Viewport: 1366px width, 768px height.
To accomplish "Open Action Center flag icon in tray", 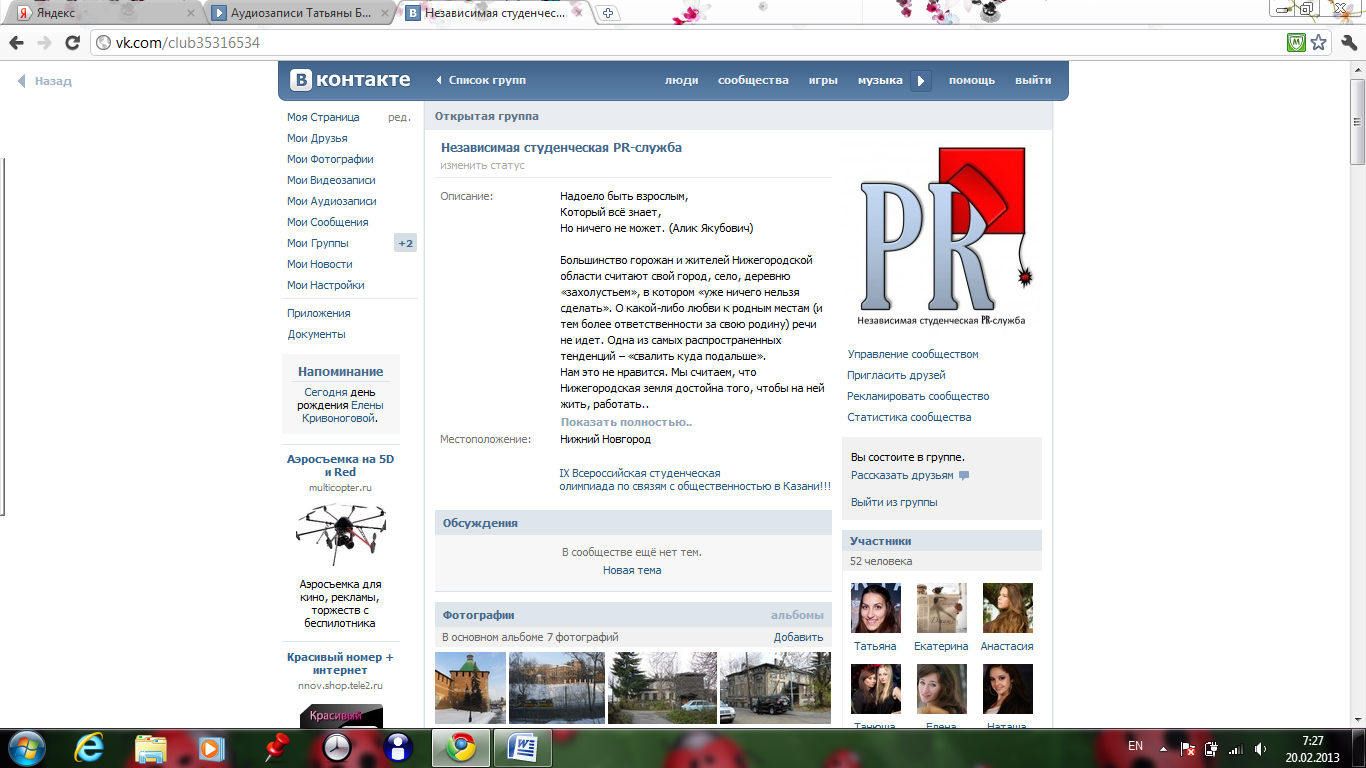I will click(x=1187, y=748).
